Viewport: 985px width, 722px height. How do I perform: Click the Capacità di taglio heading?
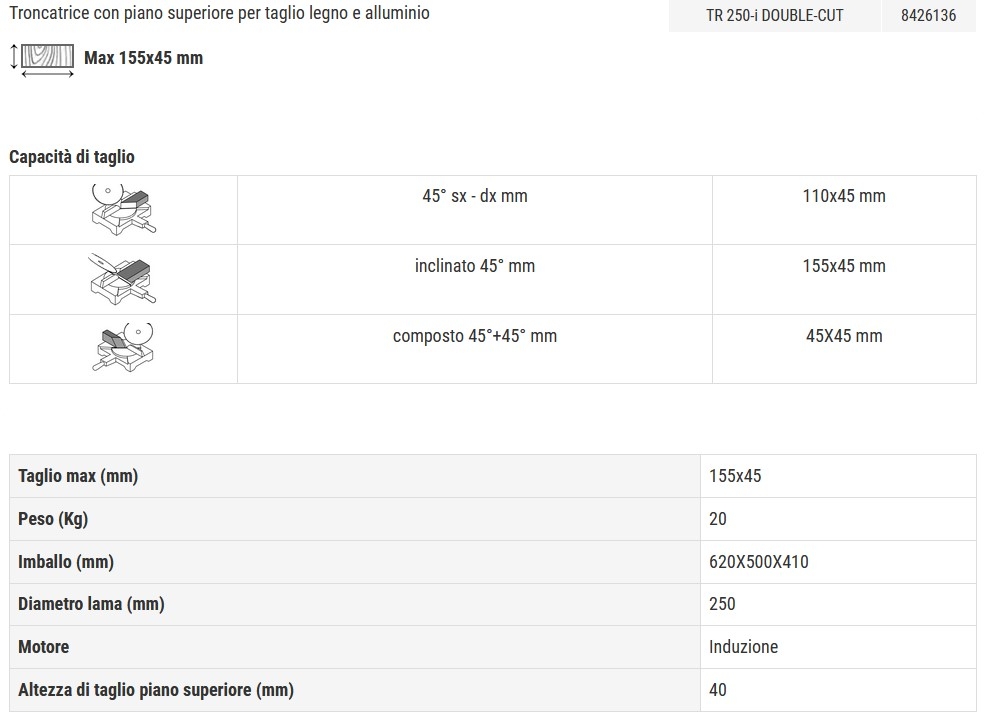click(72, 156)
